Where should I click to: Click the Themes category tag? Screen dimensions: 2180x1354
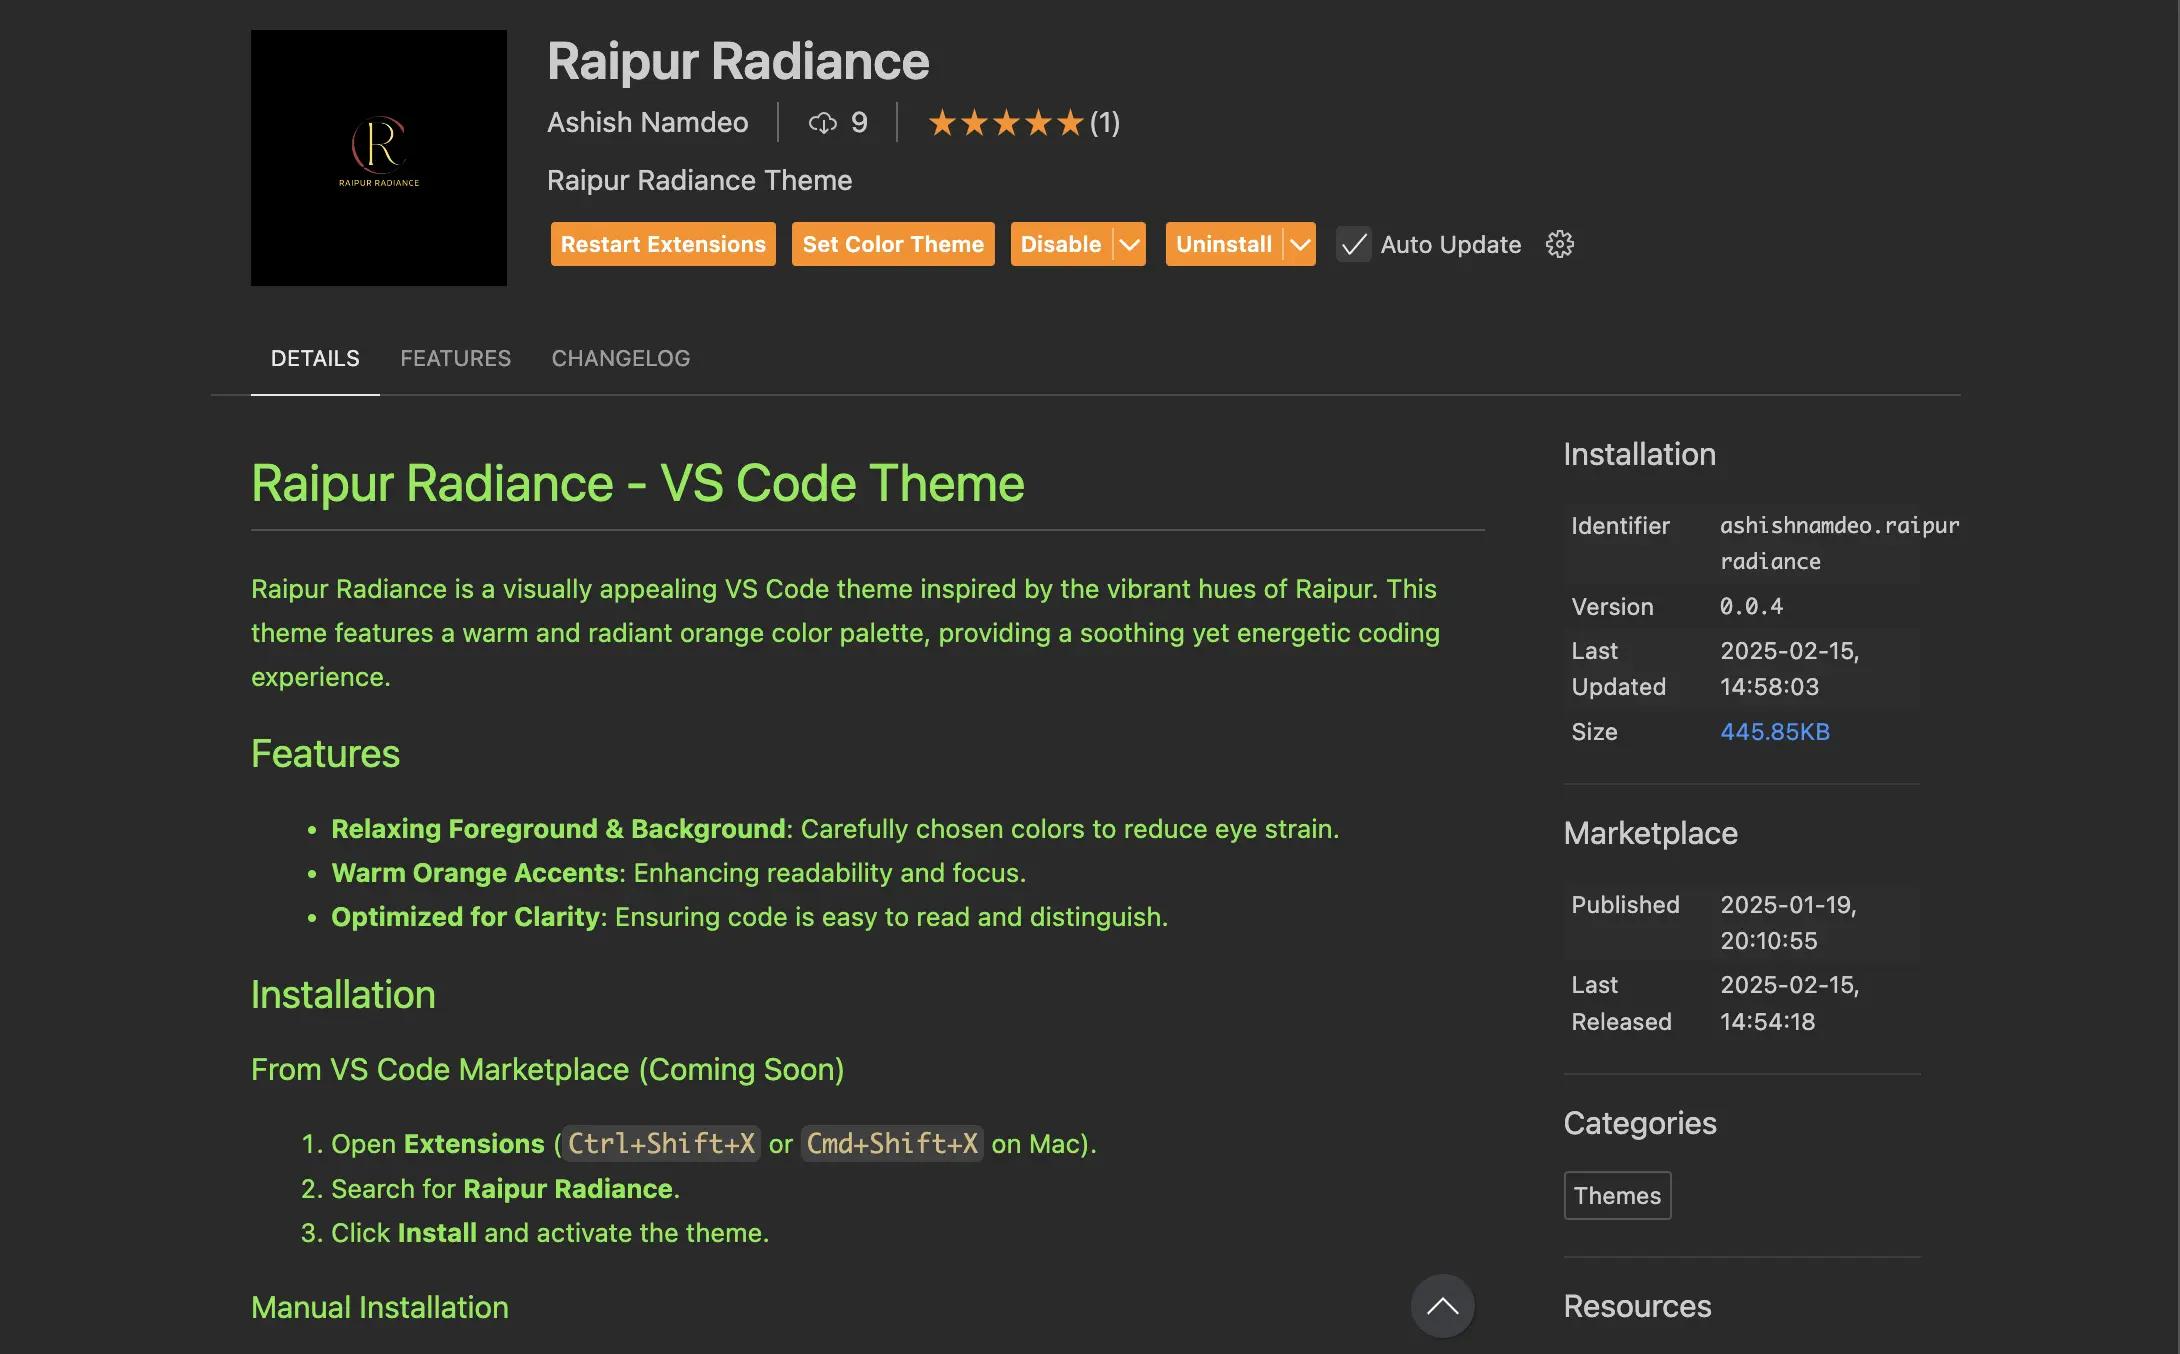pos(1617,1195)
